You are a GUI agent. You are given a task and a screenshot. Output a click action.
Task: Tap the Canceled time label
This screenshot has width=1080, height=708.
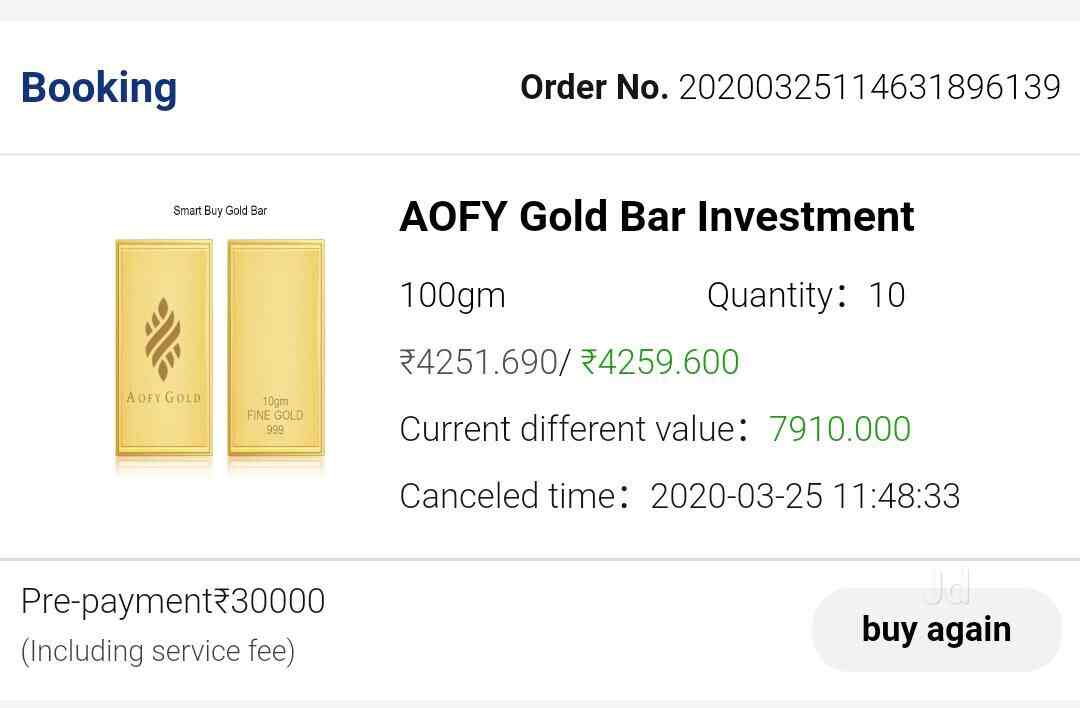click(x=510, y=496)
